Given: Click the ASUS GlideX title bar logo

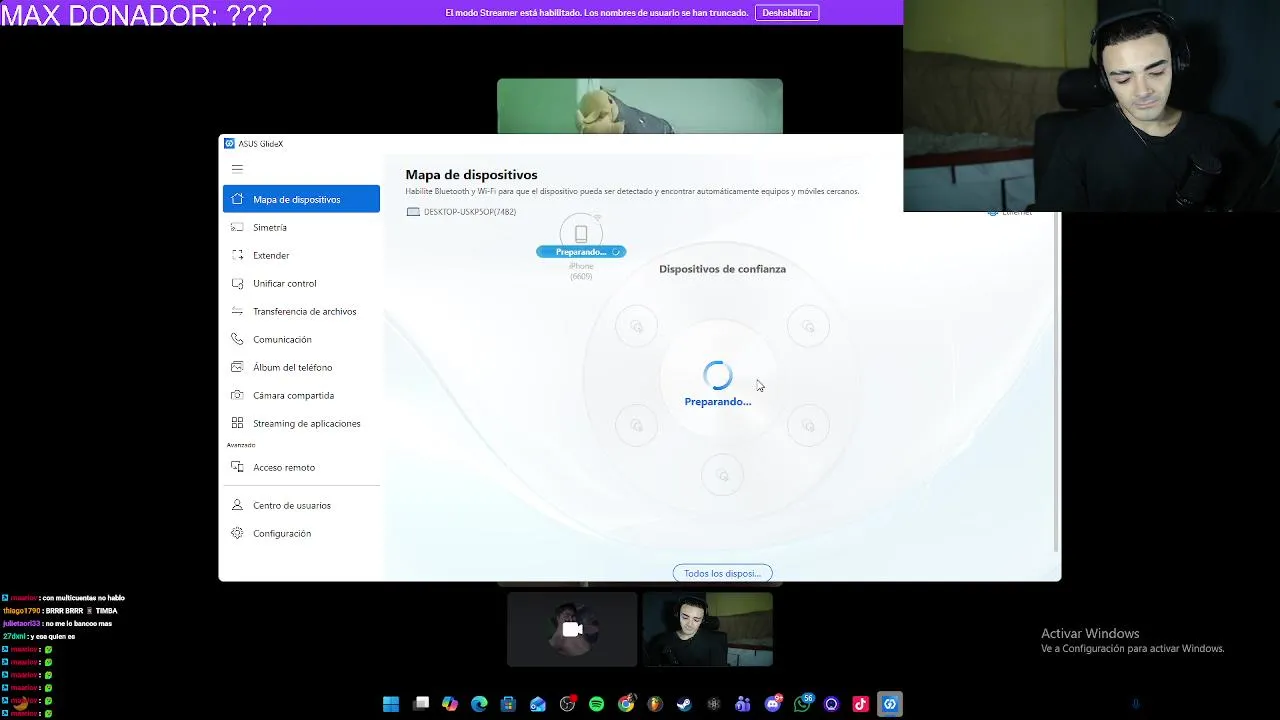Looking at the screenshot, I should [229, 143].
